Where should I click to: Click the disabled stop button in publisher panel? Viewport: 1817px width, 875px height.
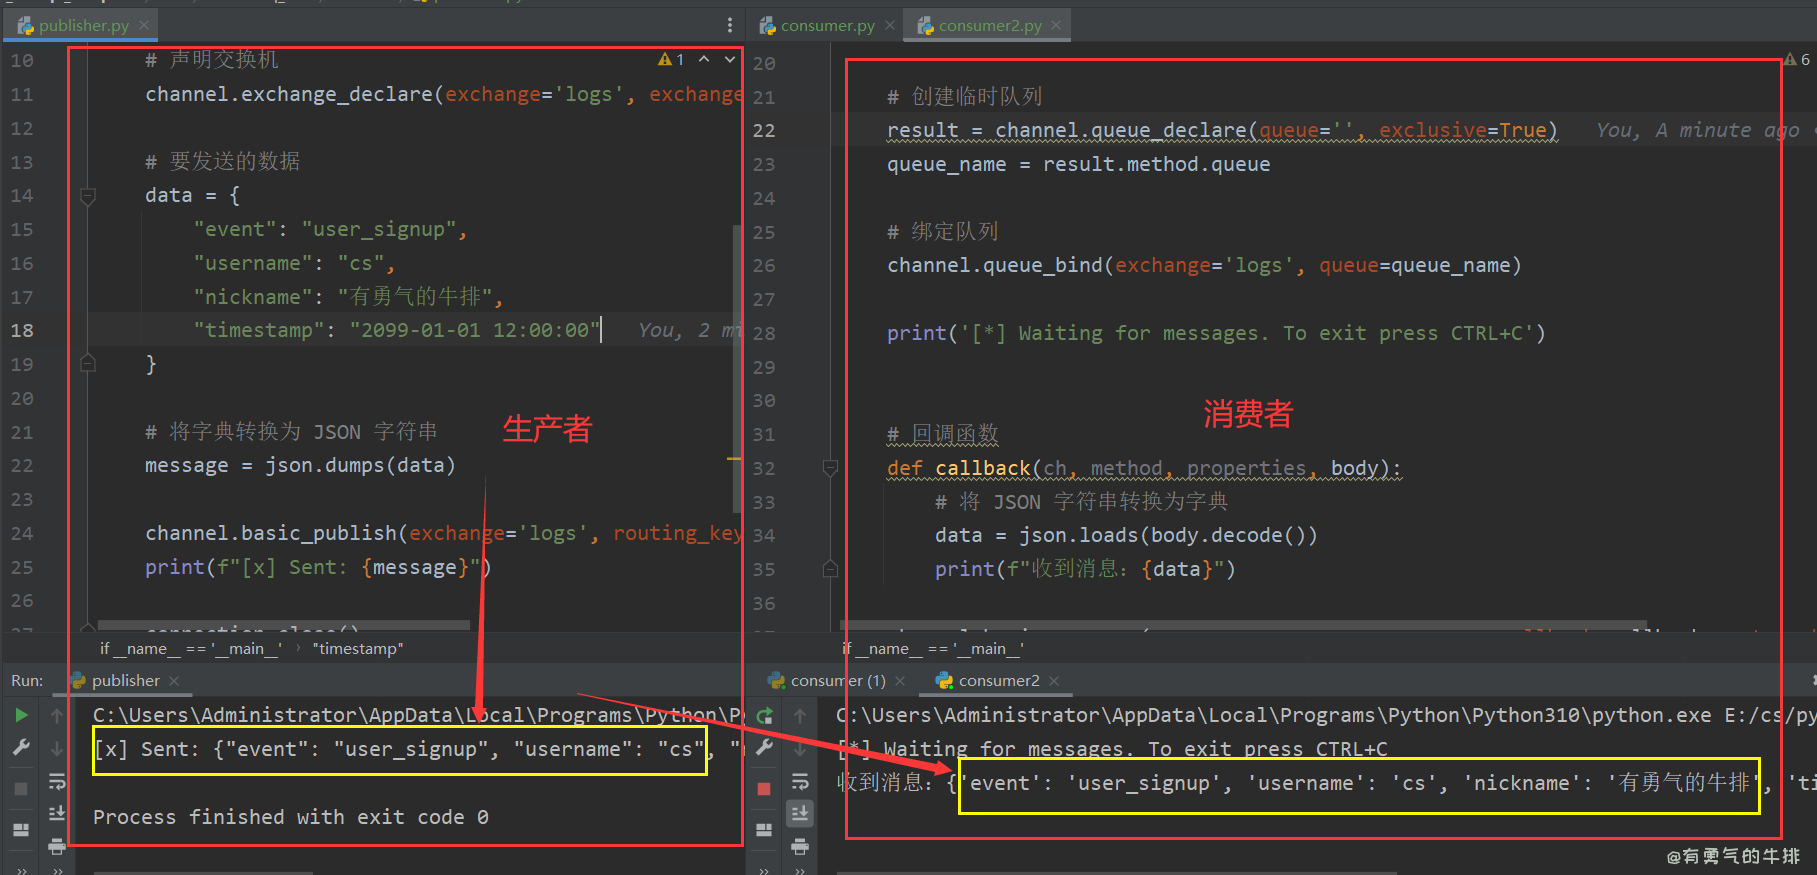pyautogui.click(x=21, y=789)
